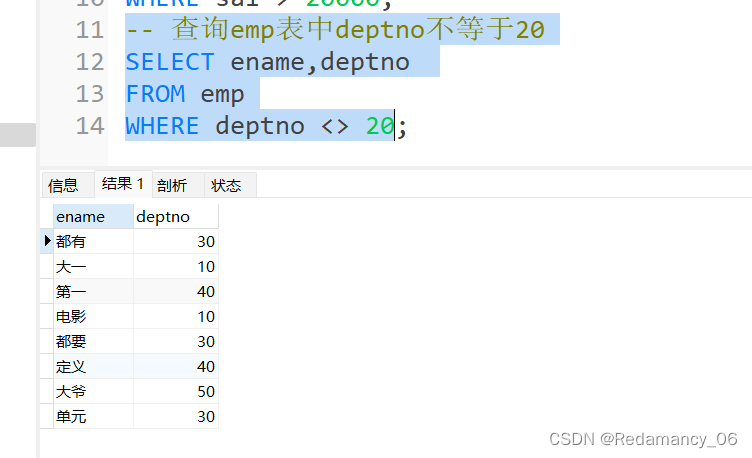Screen dimensions: 752x458
Task: Click deptno value 40 in 定义 row
Action: pyautogui.click(x=176, y=366)
